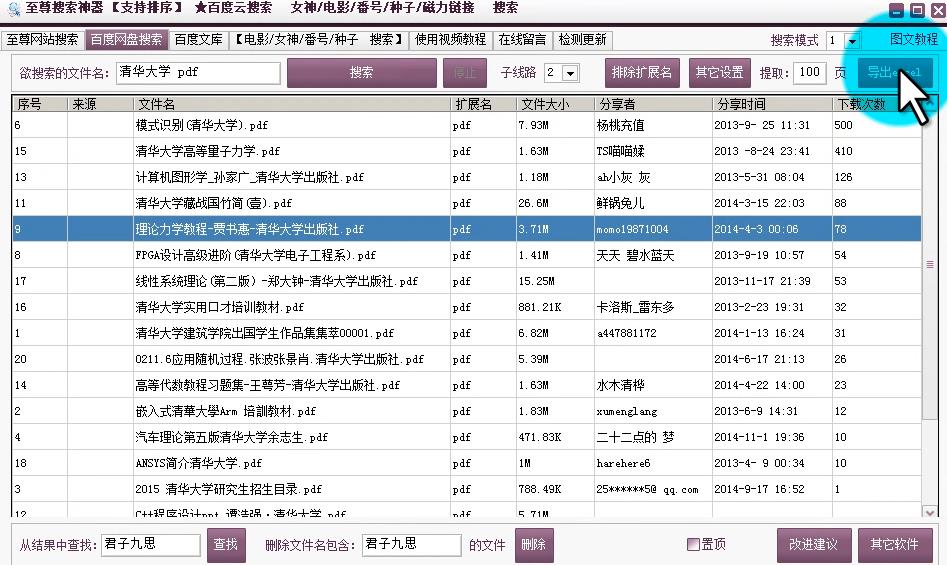Toggle the 置顶 checkbox
The width and height of the screenshot is (947, 565).
point(693,544)
